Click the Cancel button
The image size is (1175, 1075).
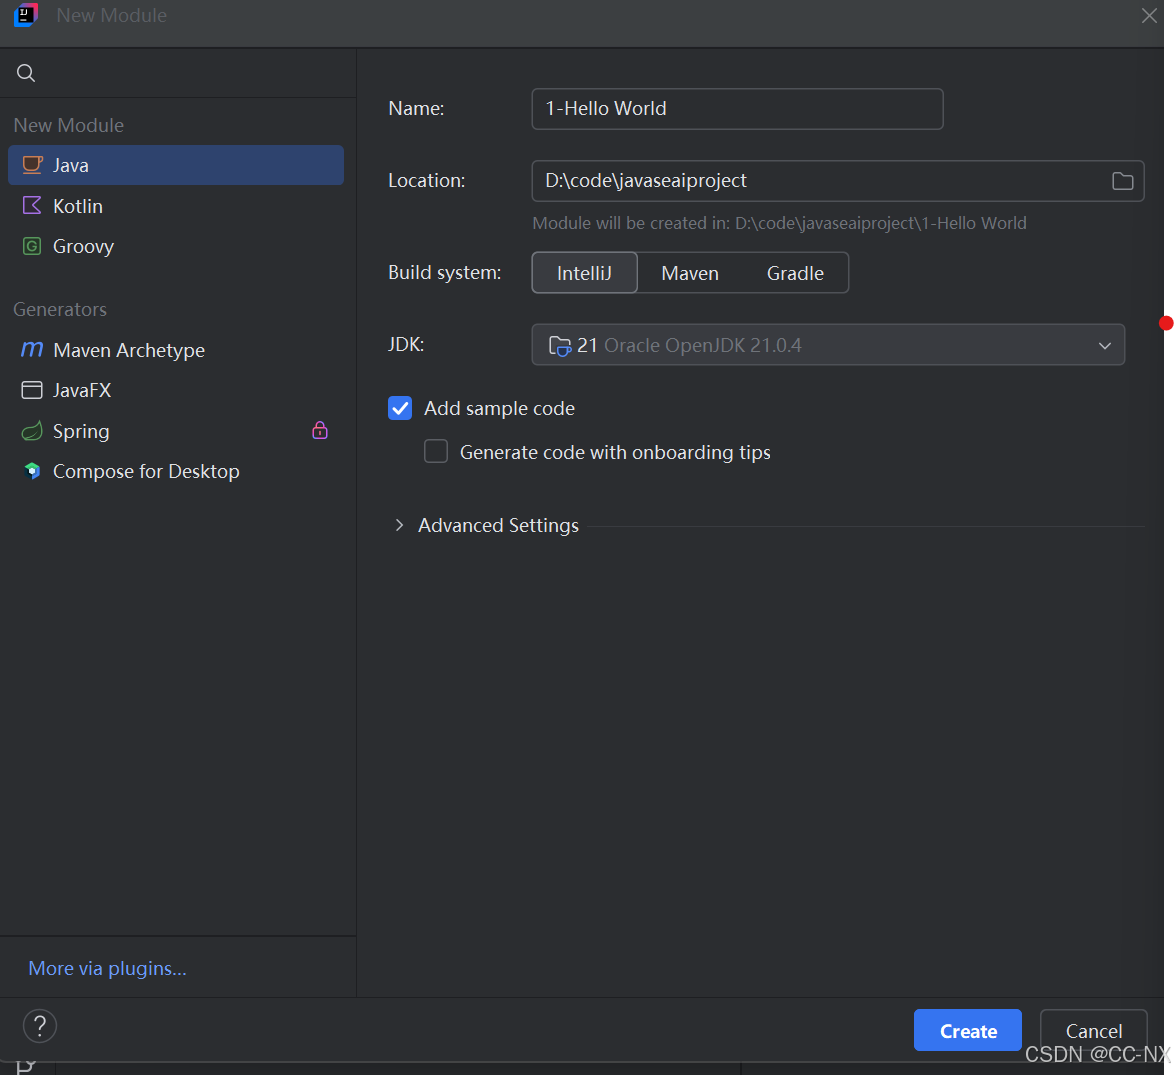click(1093, 1030)
